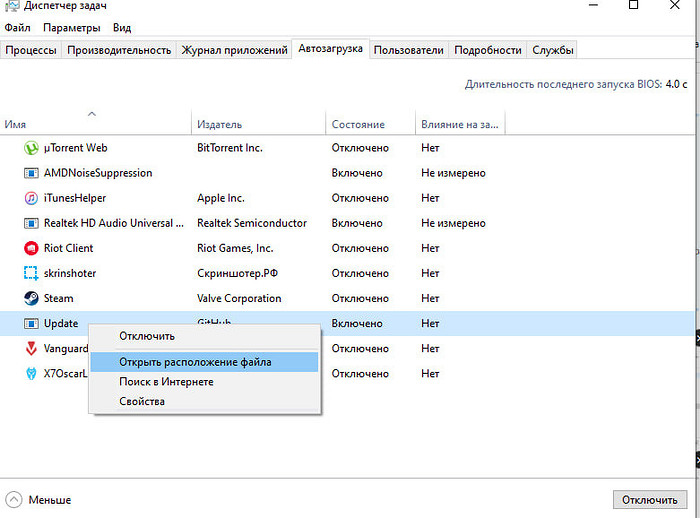Click the Realtek HD Audio icon

[31, 223]
